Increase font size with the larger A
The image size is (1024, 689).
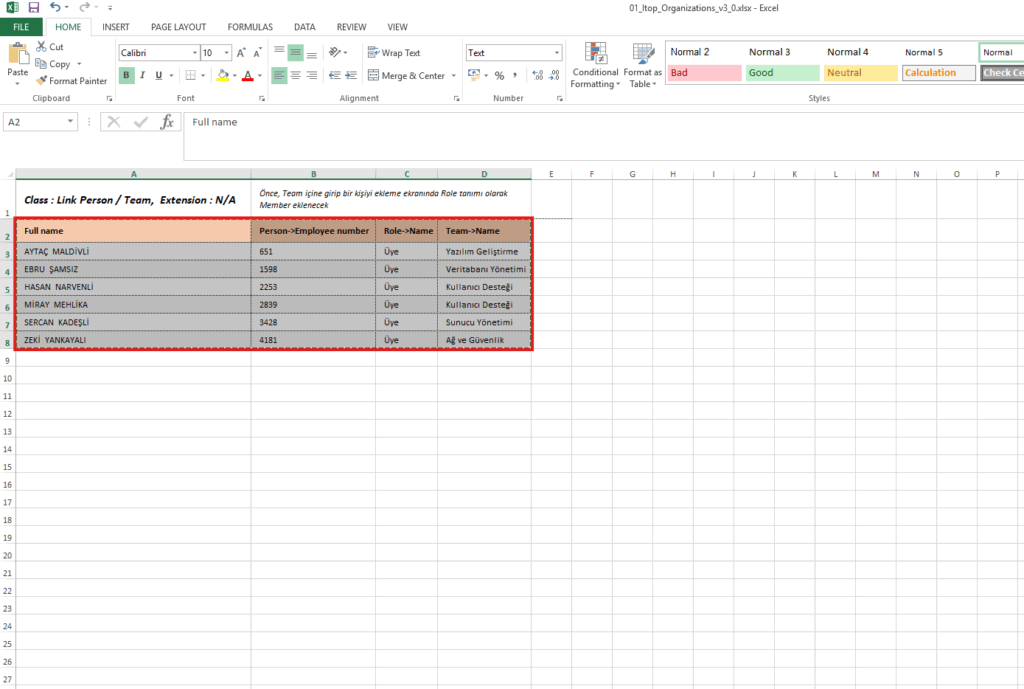click(x=241, y=53)
